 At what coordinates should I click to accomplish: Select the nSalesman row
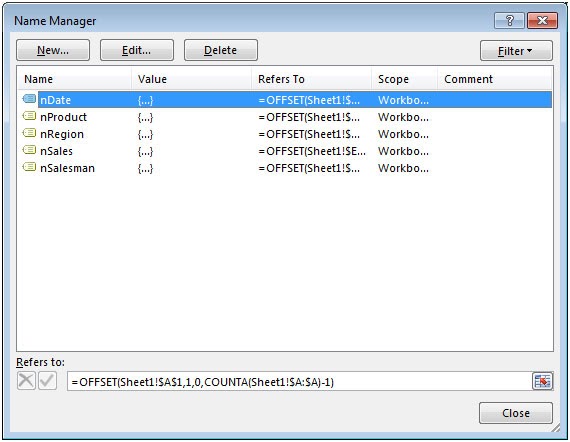coord(285,168)
